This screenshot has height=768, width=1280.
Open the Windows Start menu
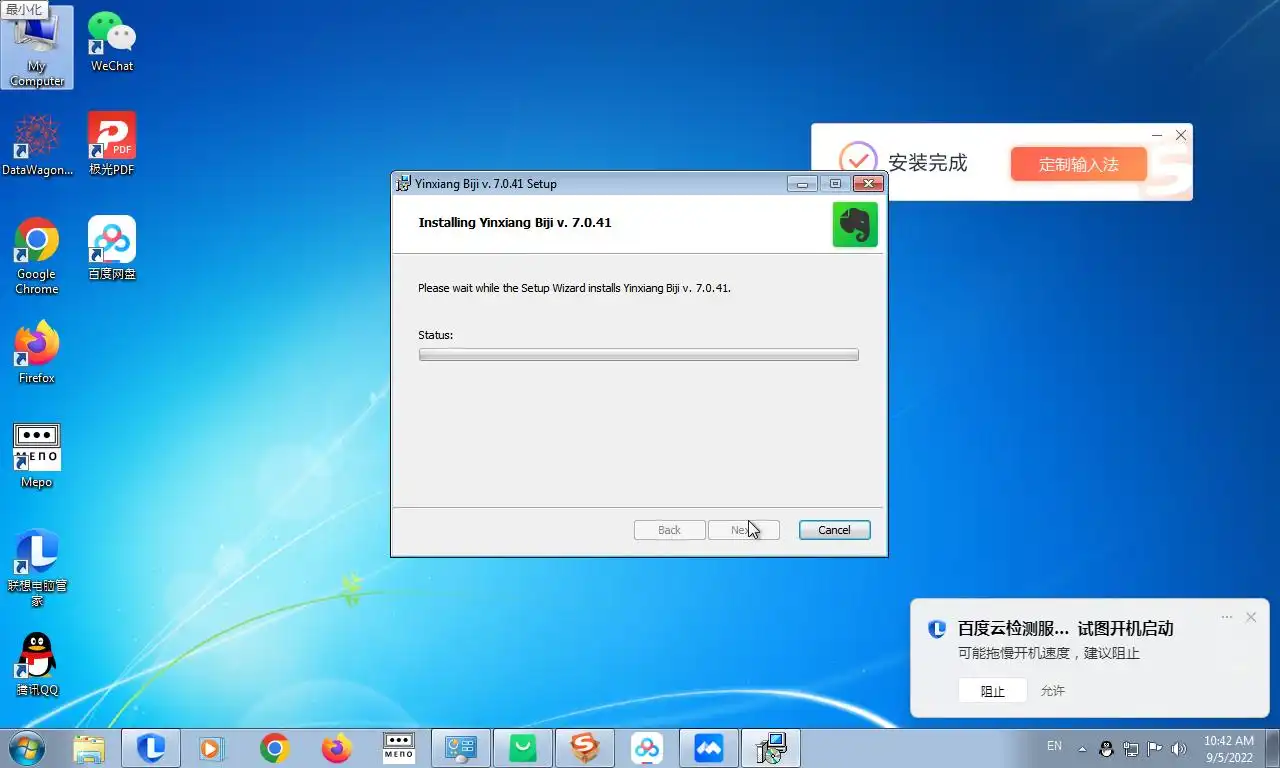[26, 748]
